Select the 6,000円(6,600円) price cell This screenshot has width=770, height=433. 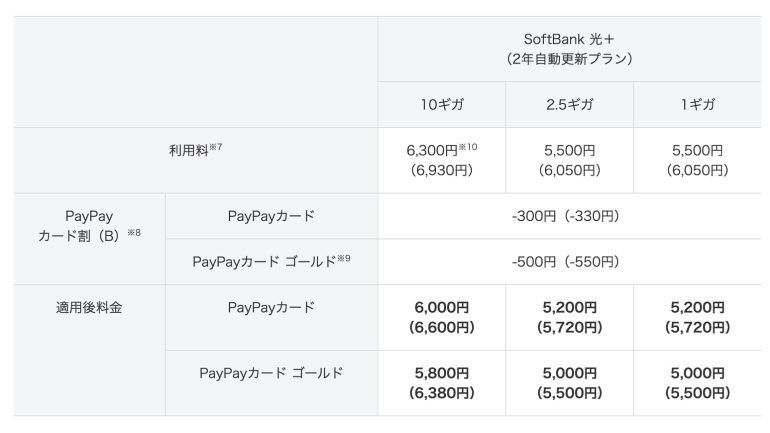(441, 317)
